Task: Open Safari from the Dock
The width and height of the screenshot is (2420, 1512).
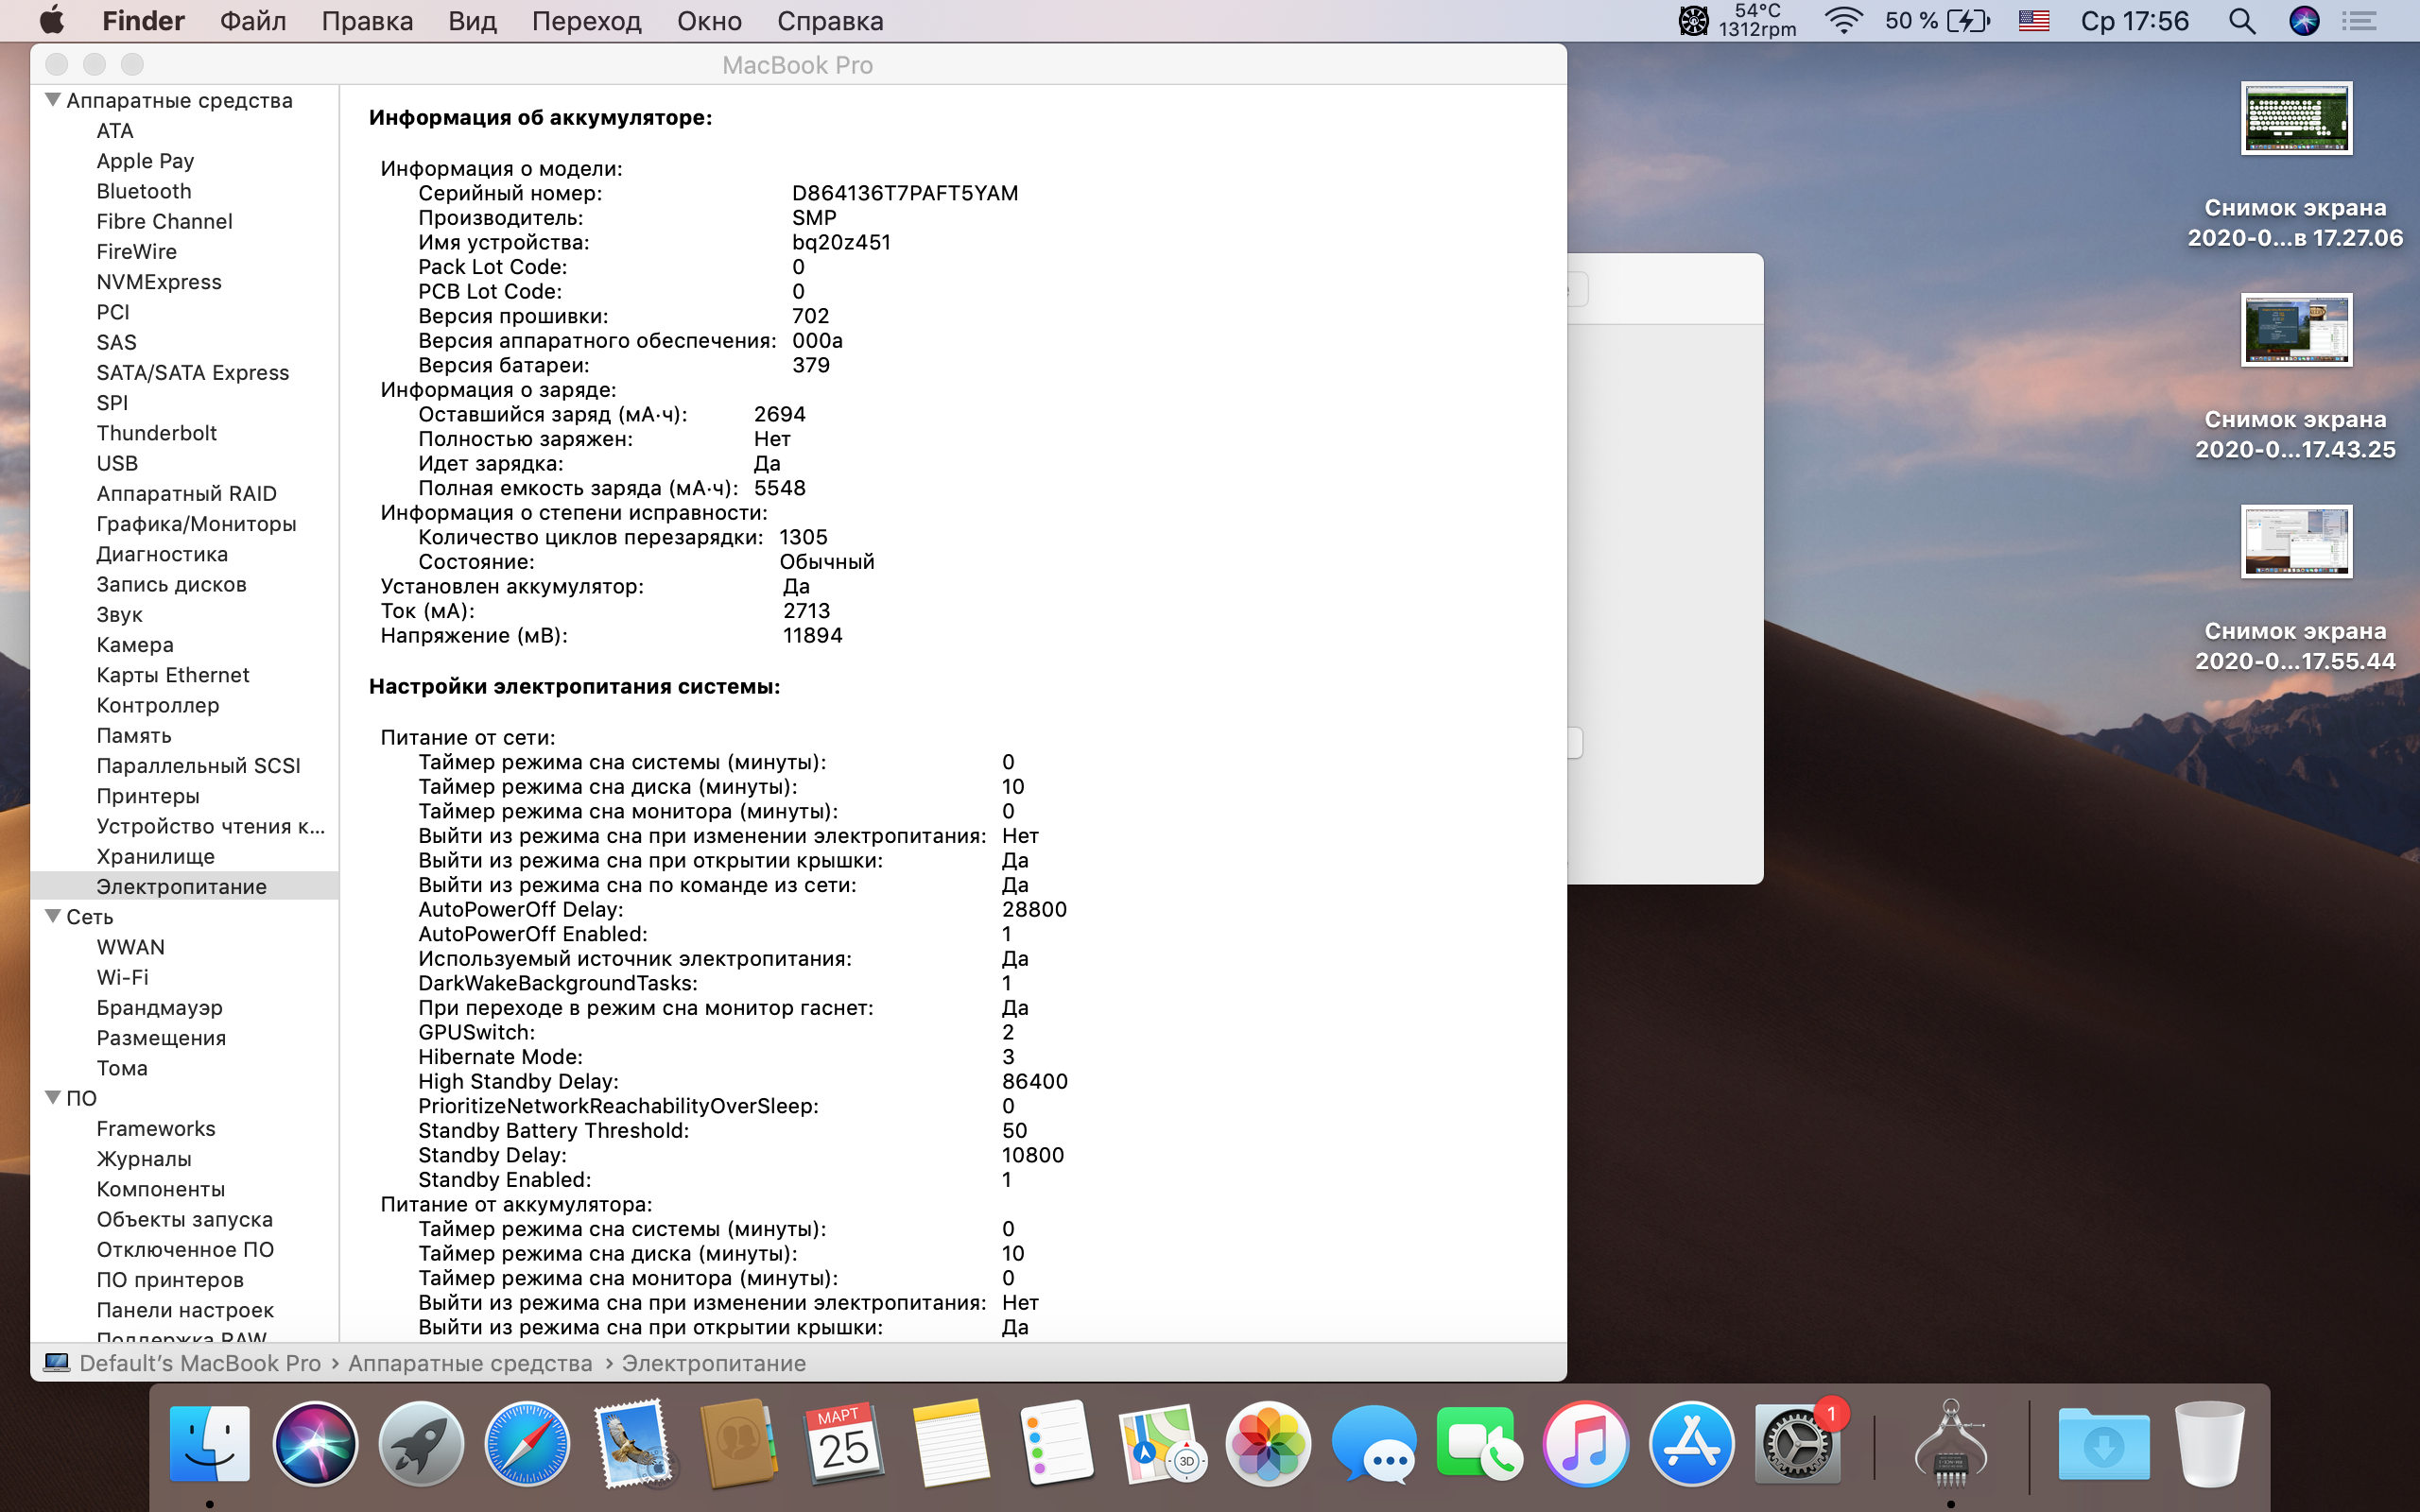Action: point(527,1444)
